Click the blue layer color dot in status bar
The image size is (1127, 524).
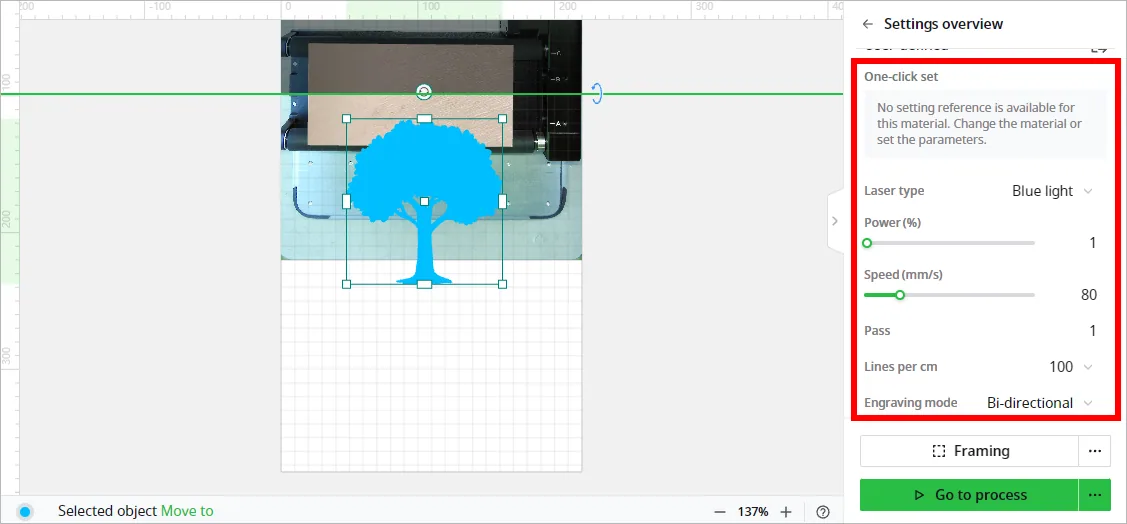[25, 512]
